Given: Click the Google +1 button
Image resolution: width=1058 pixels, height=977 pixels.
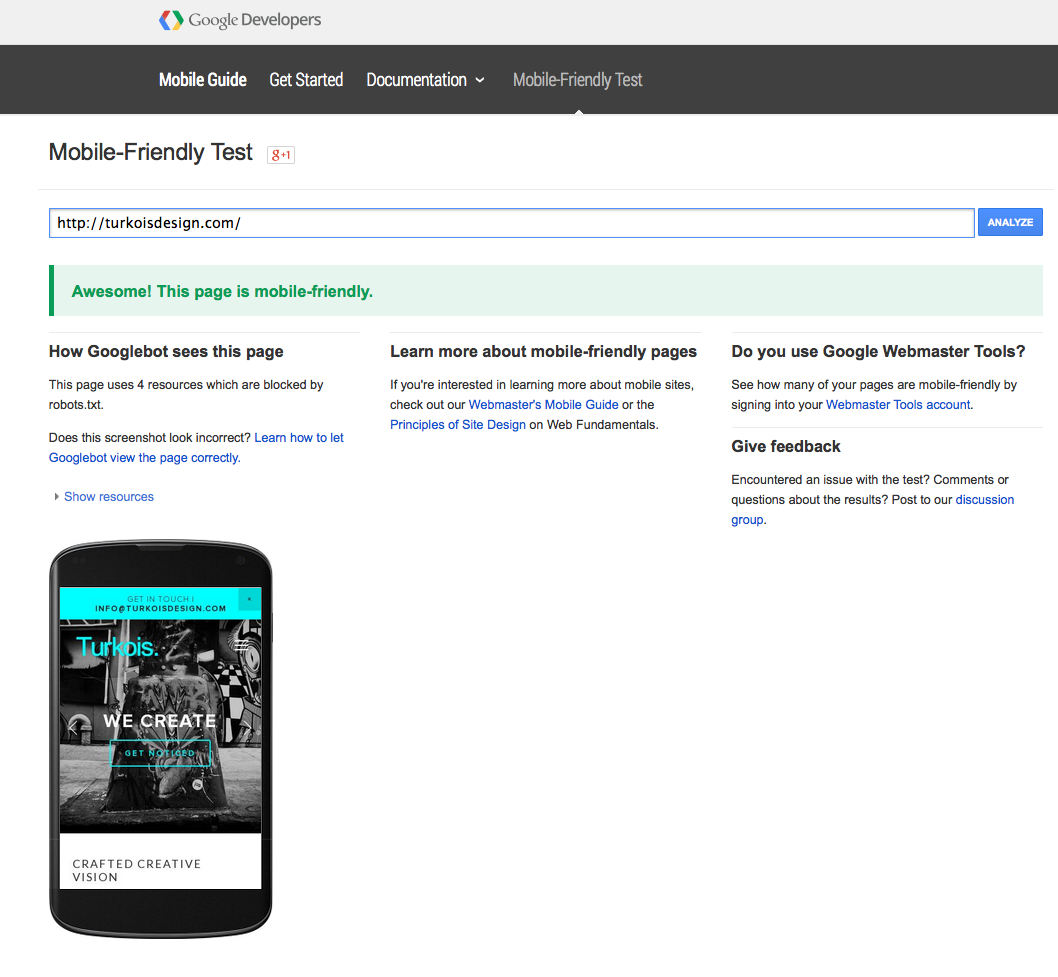Looking at the screenshot, I should pyautogui.click(x=281, y=155).
